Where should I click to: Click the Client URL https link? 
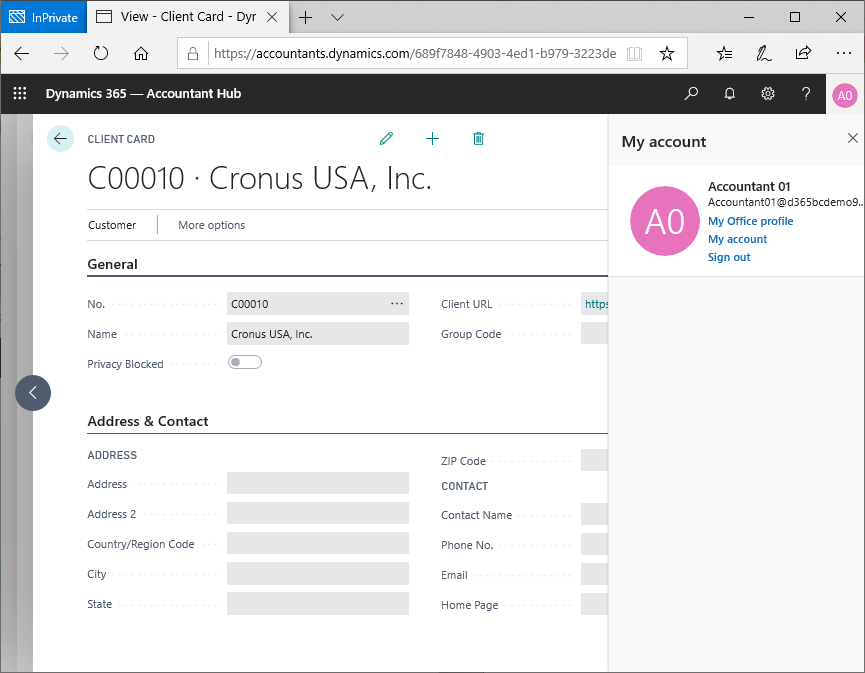point(596,304)
